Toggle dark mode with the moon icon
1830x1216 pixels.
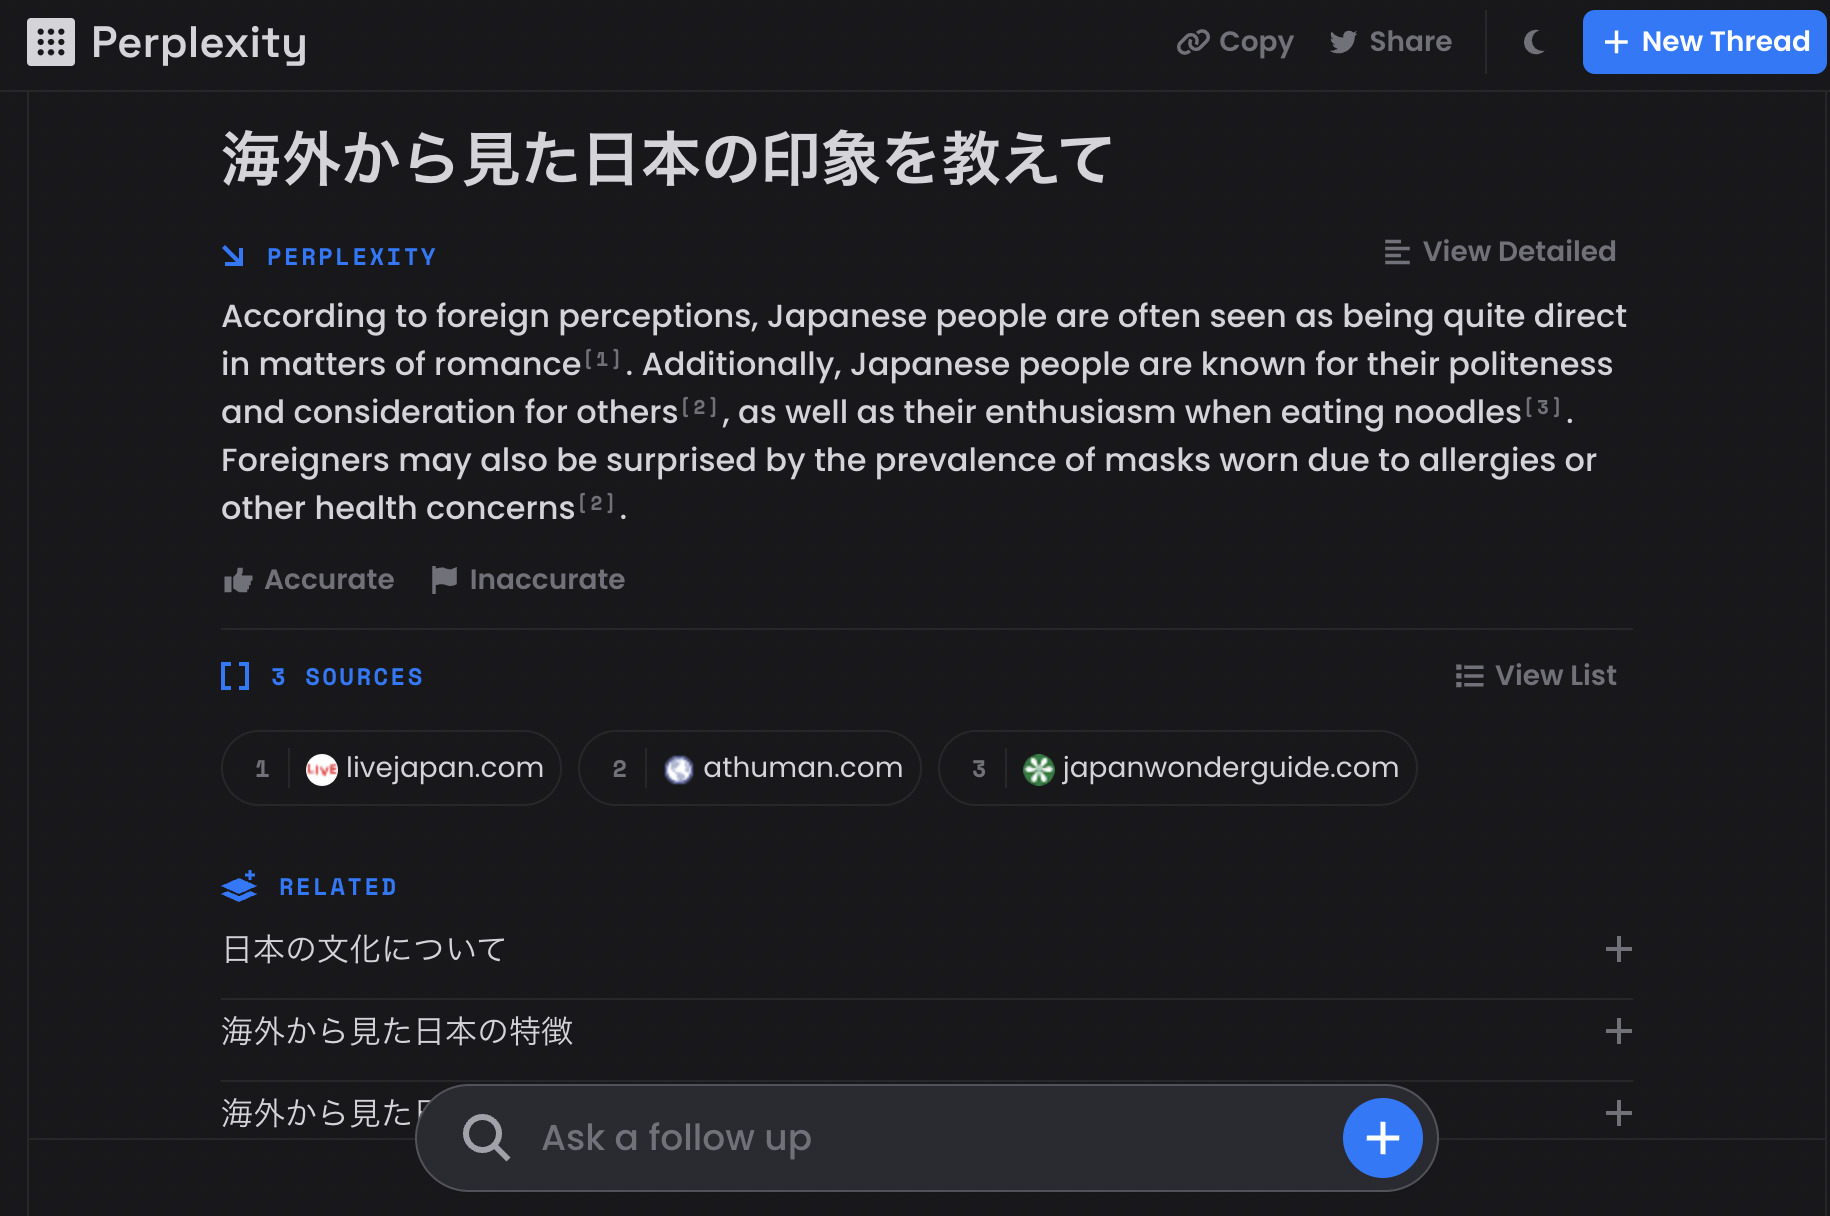pyautogui.click(x=1533, y=42)
